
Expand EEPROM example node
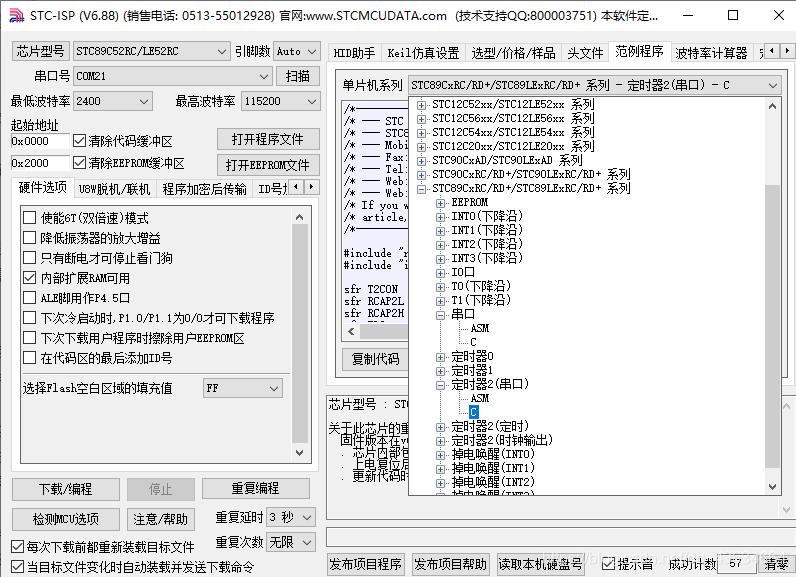click(440, 203)
